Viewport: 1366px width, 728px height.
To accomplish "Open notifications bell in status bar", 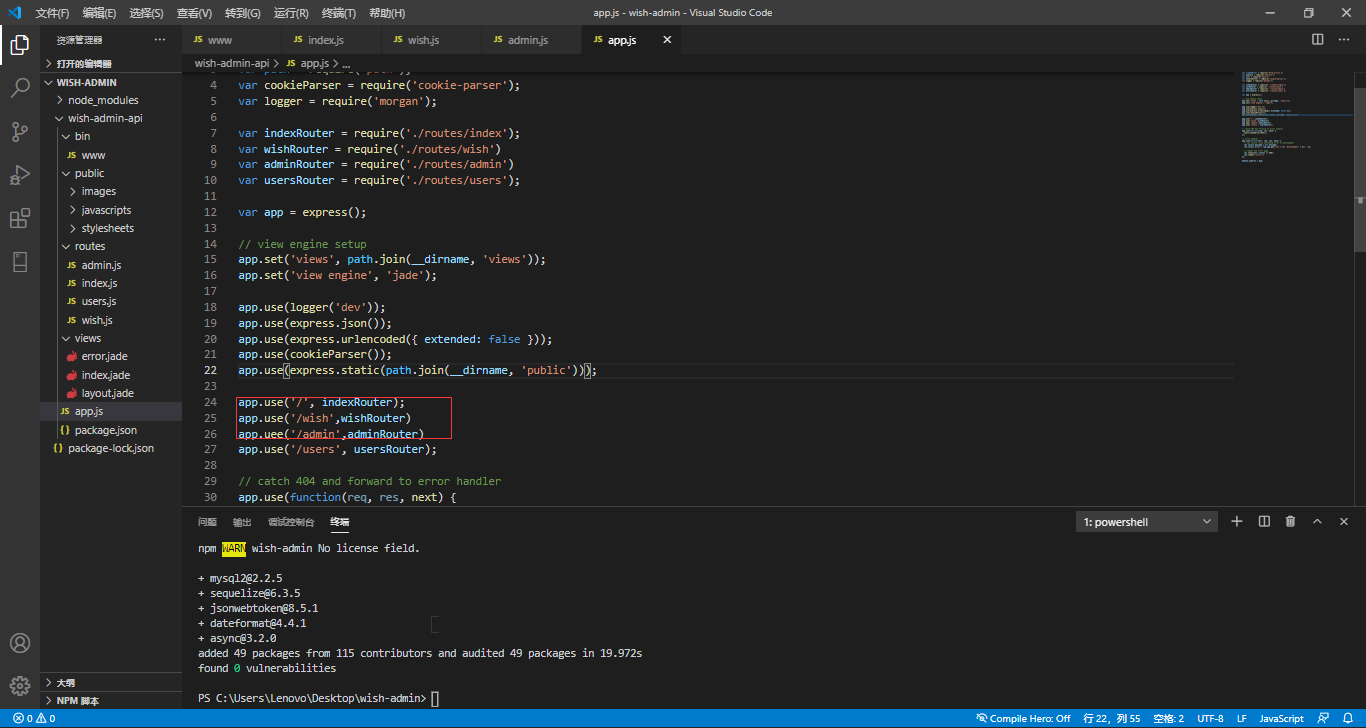I will click(x=1347, y=718).
